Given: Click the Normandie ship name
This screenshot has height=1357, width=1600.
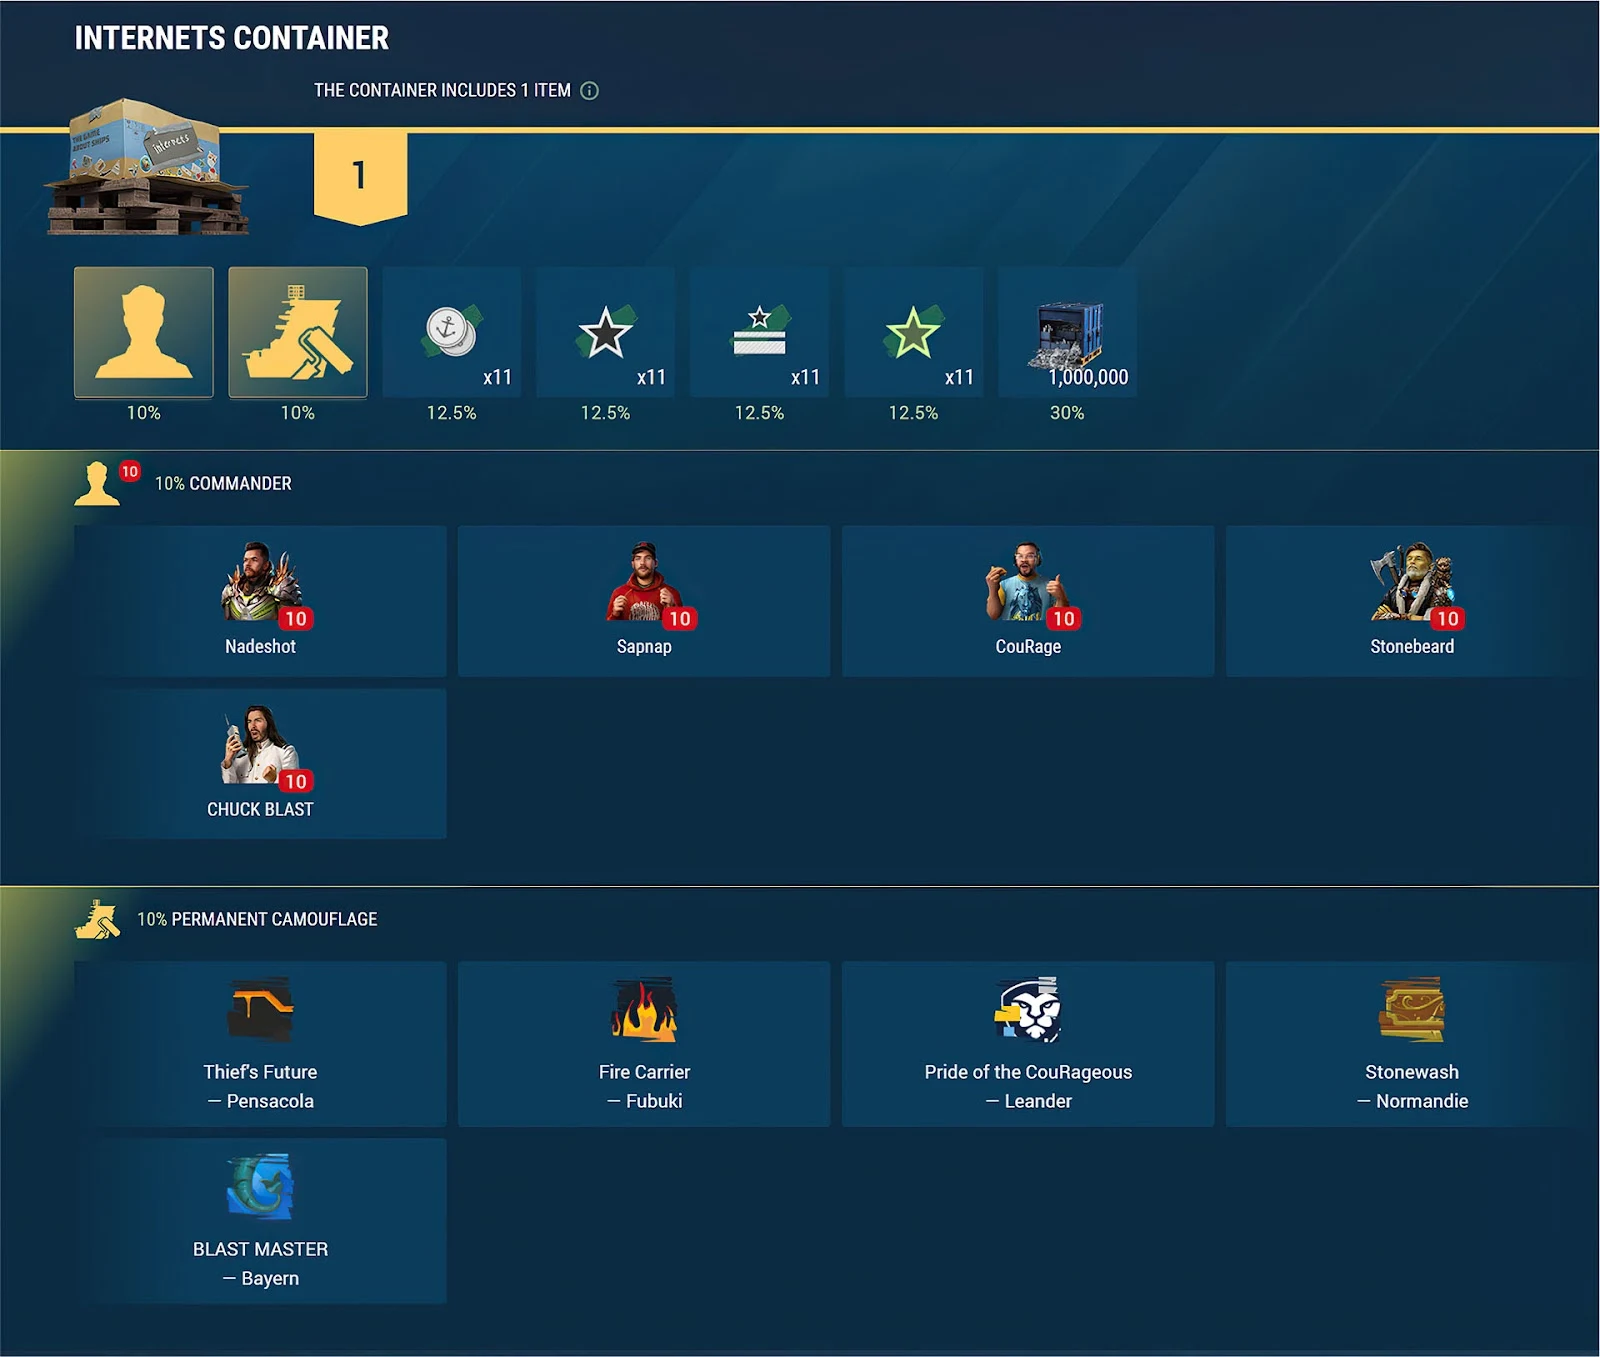Looking at the screenshot, I should point(1422,1101).
